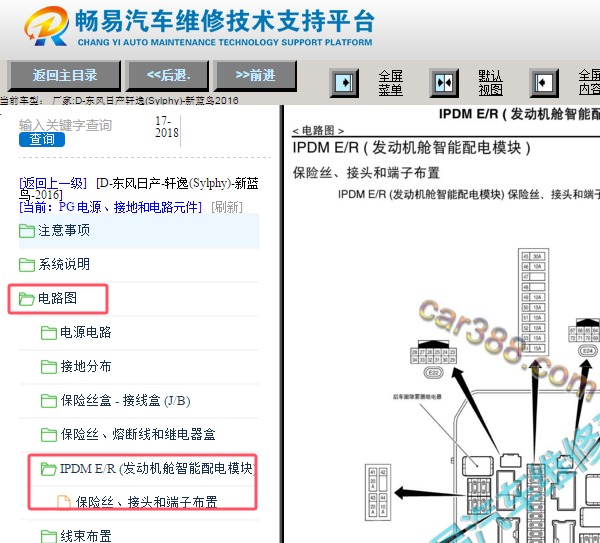600x543 pixels.
Task: Click the folder icon beside 系统说明
Action: click(27, 264)
